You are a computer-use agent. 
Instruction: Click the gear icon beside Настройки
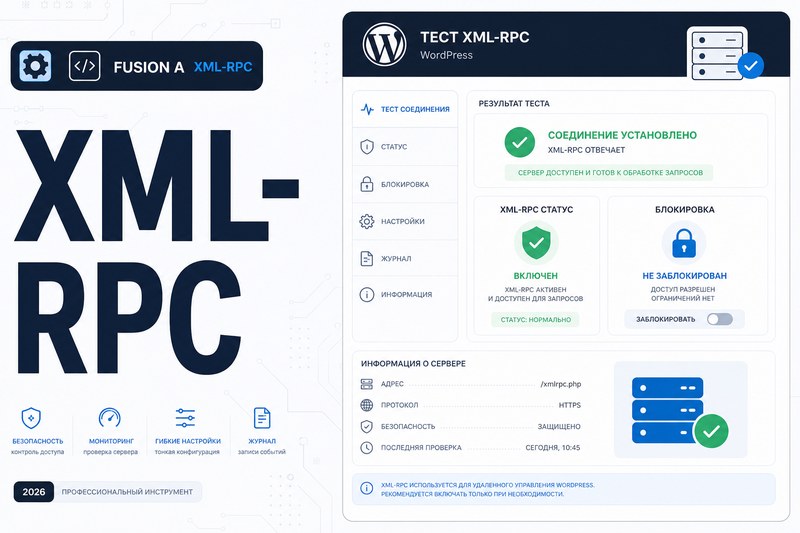pos(367,221)
